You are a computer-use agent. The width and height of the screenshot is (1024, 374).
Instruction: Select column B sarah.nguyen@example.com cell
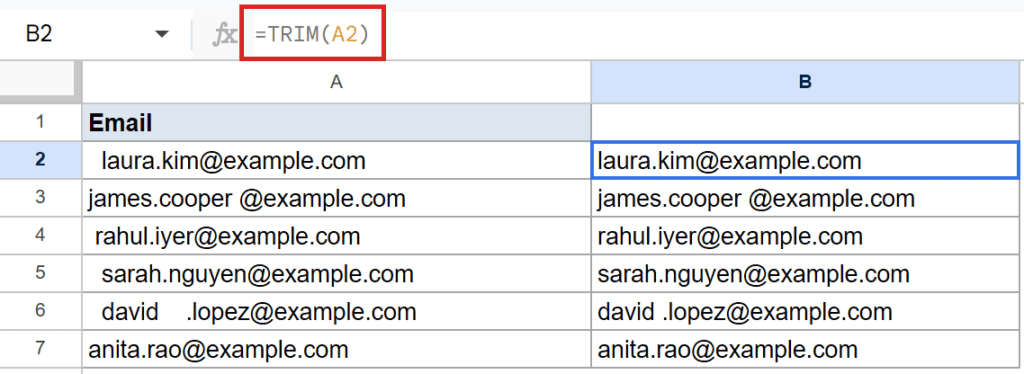[805, 273]
